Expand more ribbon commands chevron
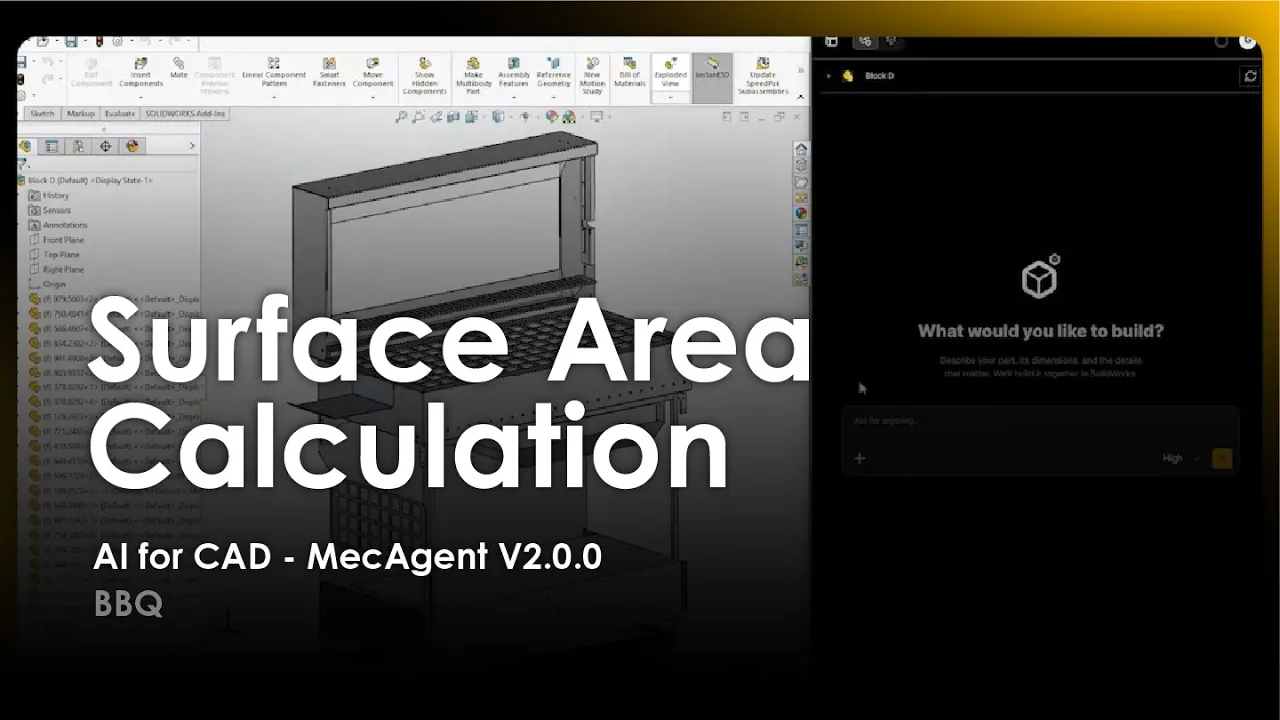 tap(800, 71)
